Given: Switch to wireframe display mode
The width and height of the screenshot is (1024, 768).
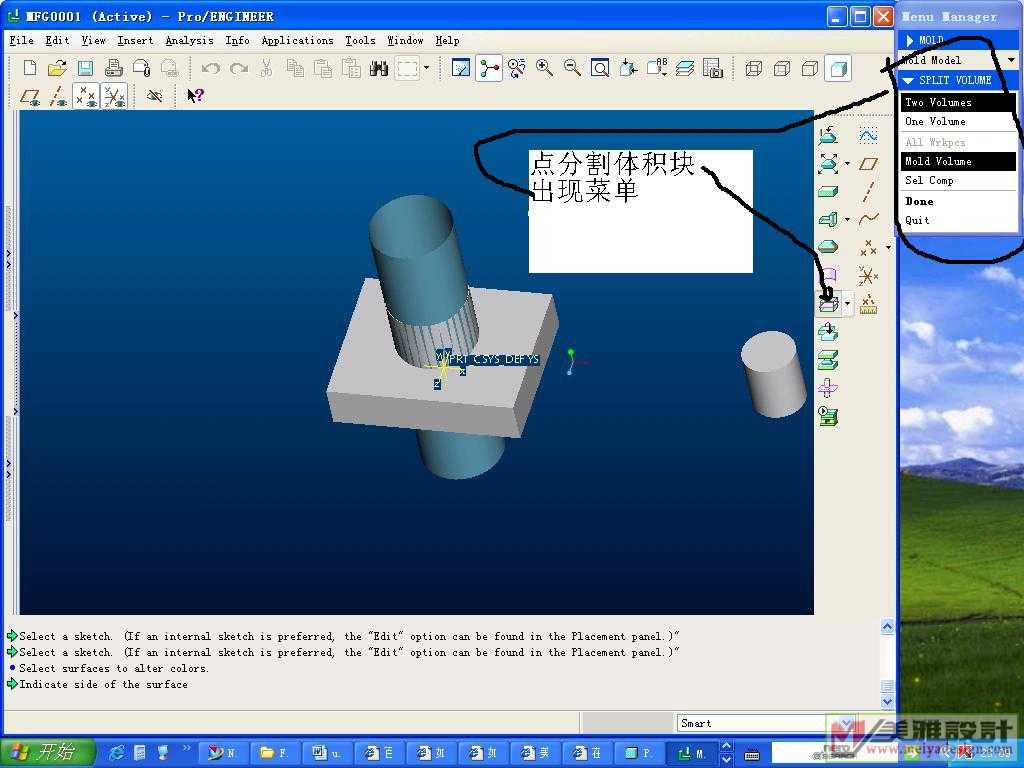Looking at the screenshot, I should click(754, 68).
